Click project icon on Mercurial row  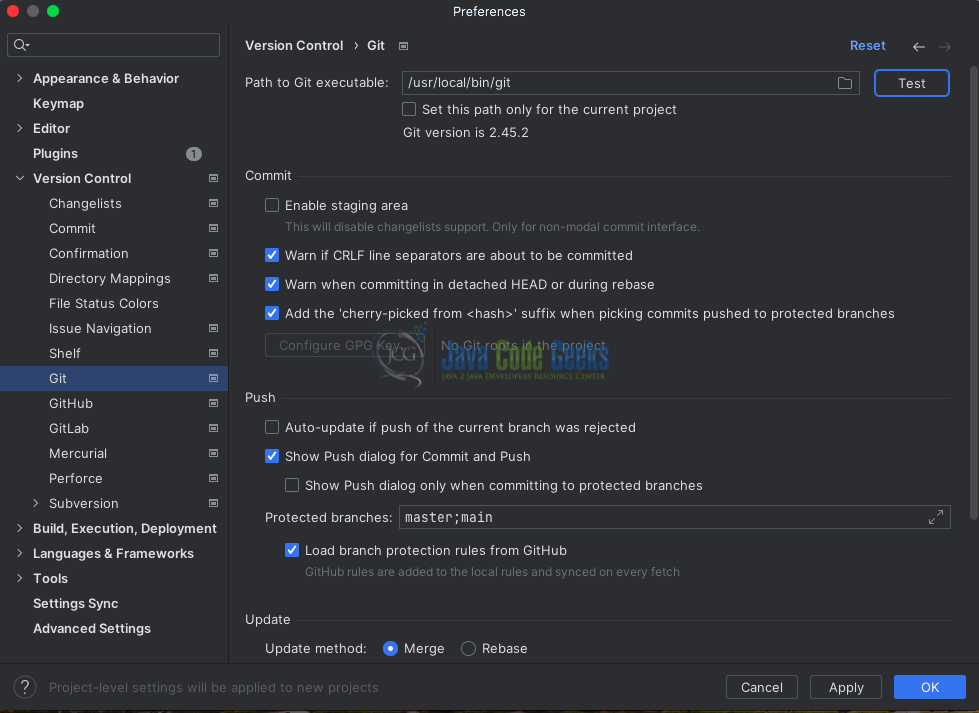pyautogui.click(x=214, y=453)
